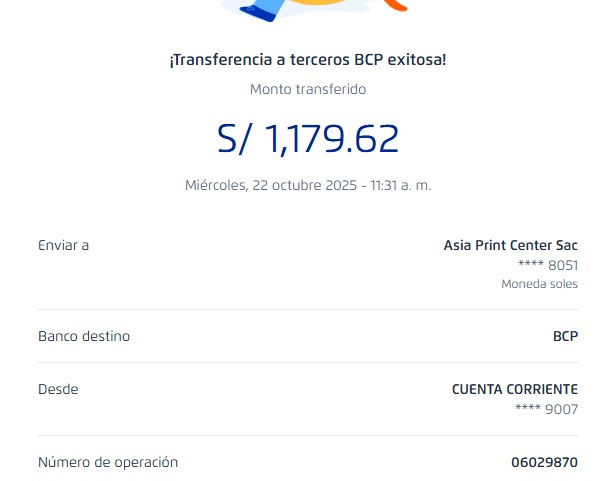Select the 'S/' currency symbol
Viewport: 613px width, 481px height.
coord(236,138)
